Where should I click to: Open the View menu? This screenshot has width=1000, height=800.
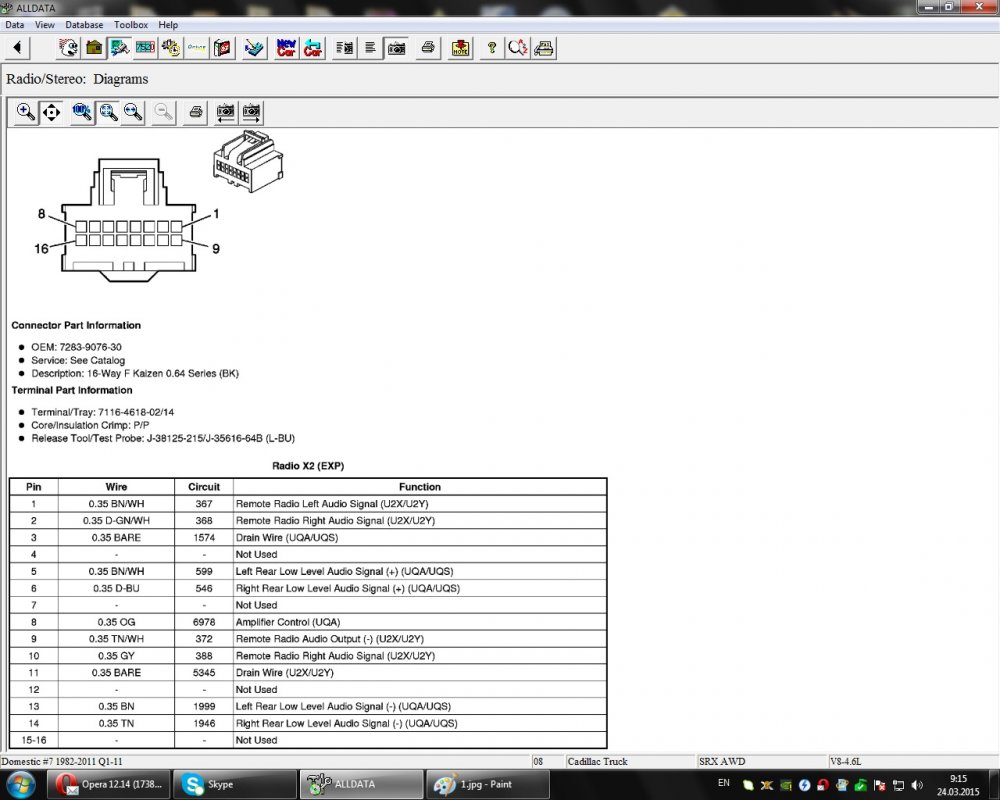pos(45,25)
